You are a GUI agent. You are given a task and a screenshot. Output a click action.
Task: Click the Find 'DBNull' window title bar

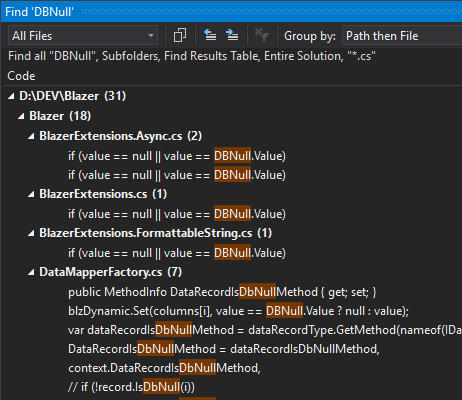coord(231,12)
